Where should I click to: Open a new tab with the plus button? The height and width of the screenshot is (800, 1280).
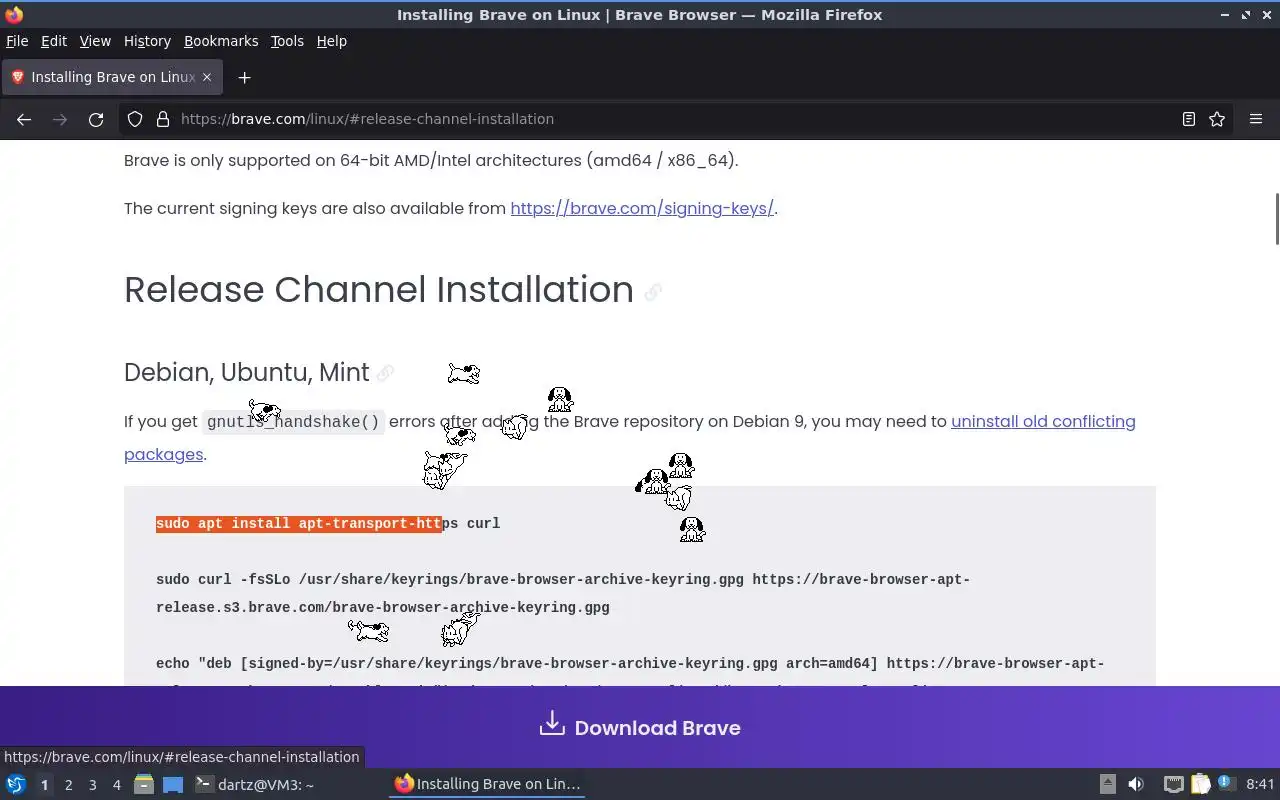(x=244, y=77)
